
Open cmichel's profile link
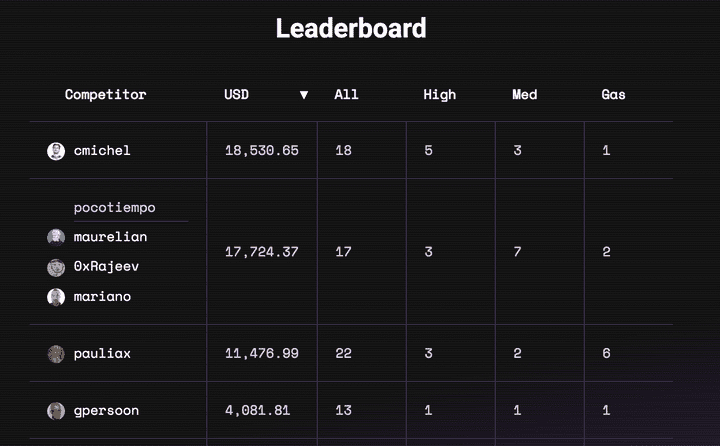102,151
